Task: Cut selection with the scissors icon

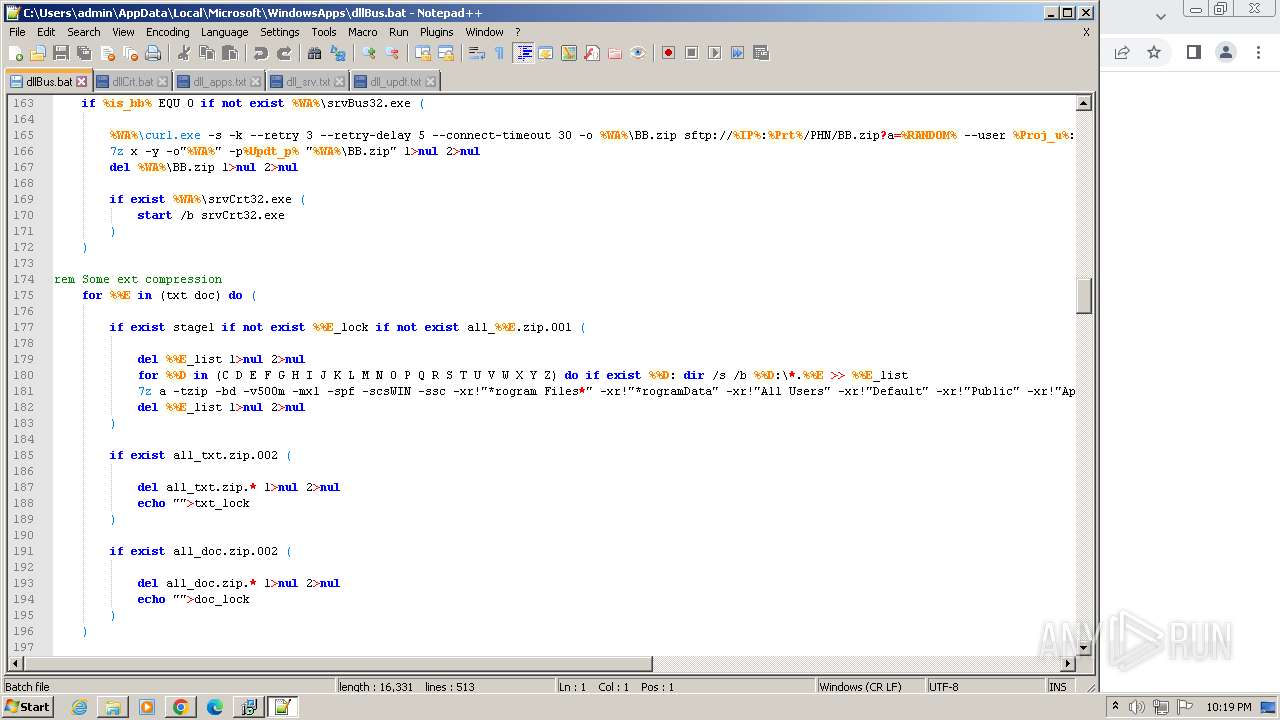Action: 184,53
